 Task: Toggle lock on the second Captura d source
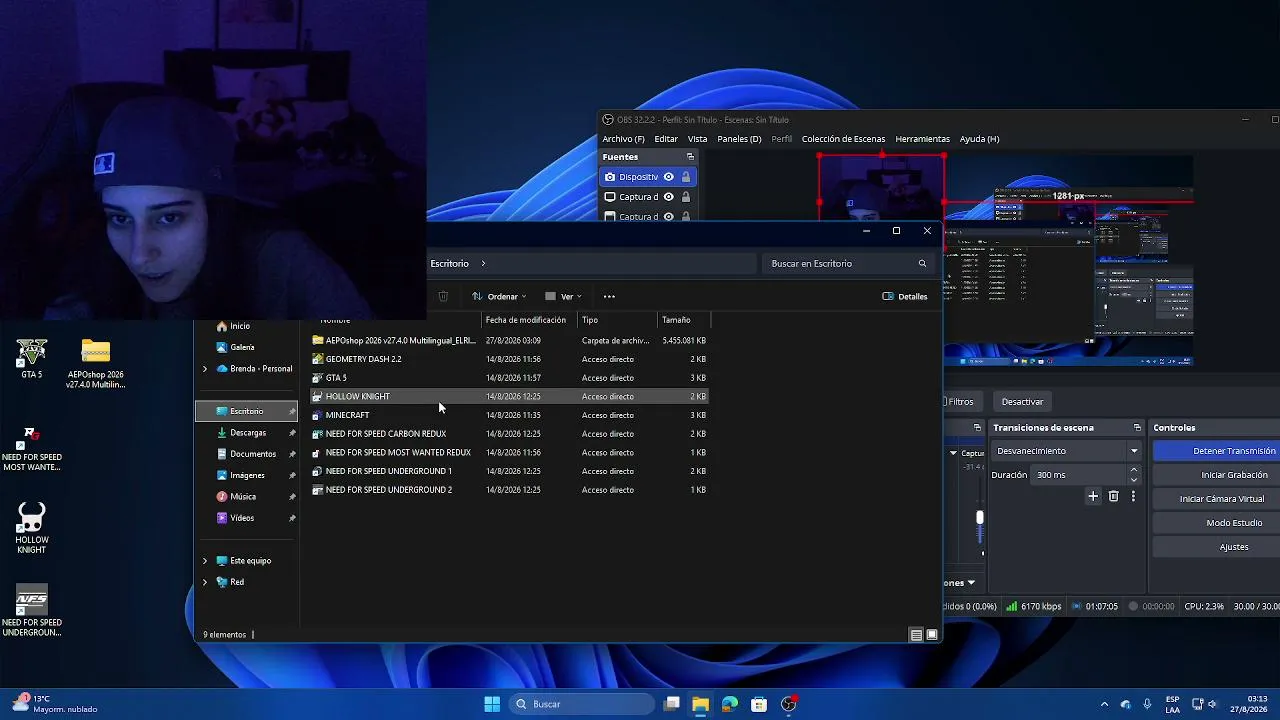686,216
